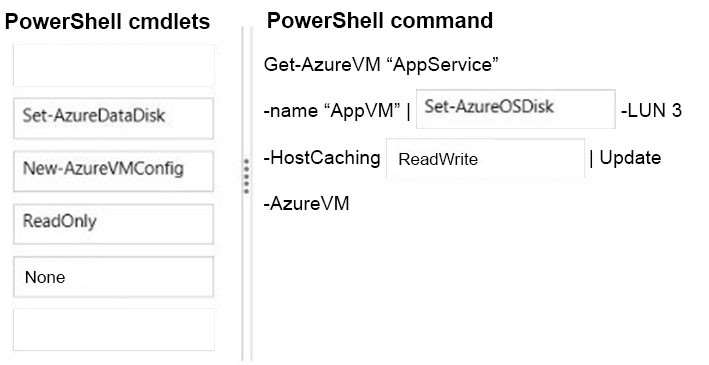Select the Set-AzureOSDisk answer field
709x365 pixels.
tap(515, 109)
